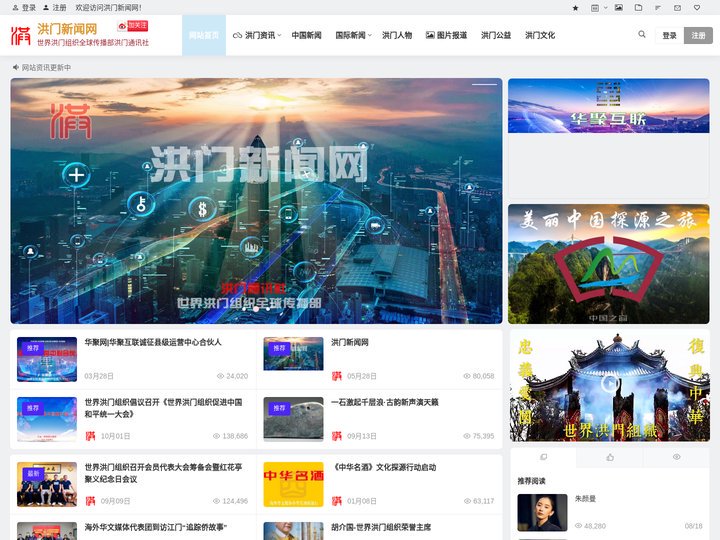Click author icon beside date 05月28日
The image size is (720, 540).
pyautogui.click(x=337, y=376)
